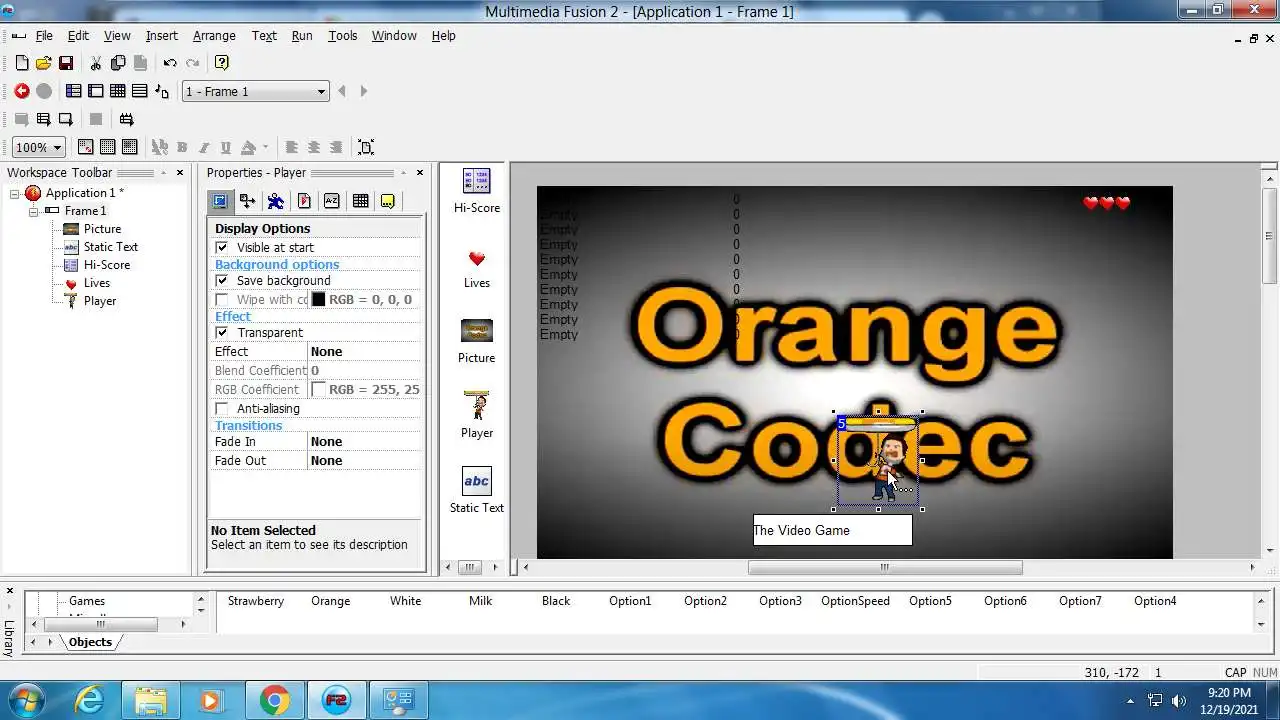Image resolution: width=1280 pixels, height=720 pixels.
Task: Open the Storyboard Editor toolbar icon
Action: pos(74,91)
